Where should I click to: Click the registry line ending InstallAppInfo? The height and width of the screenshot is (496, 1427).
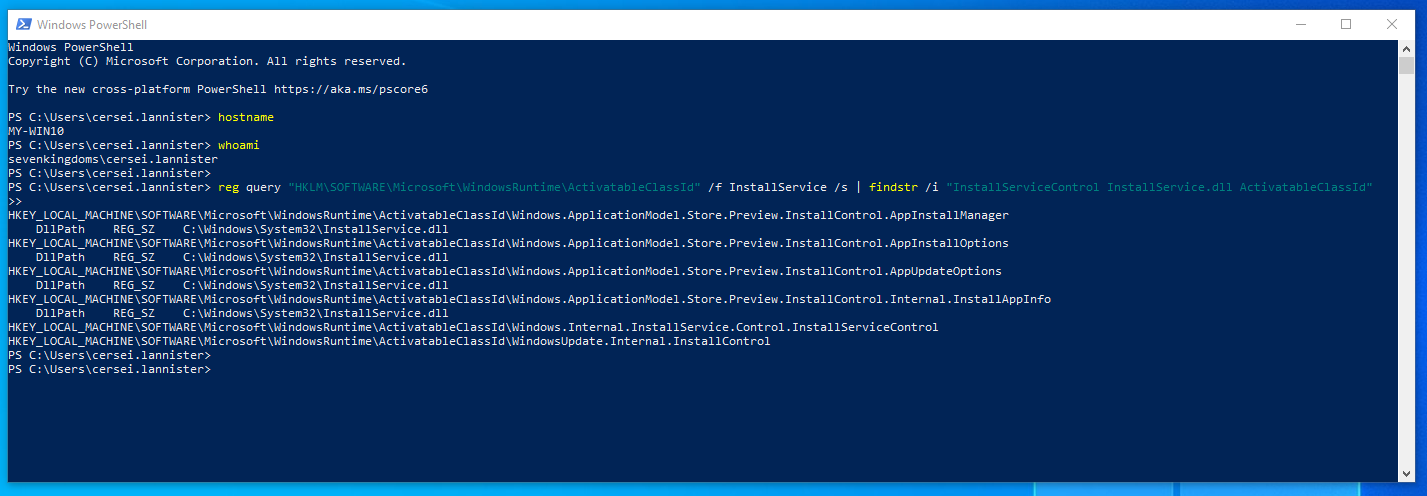click(x=529, y=299)
